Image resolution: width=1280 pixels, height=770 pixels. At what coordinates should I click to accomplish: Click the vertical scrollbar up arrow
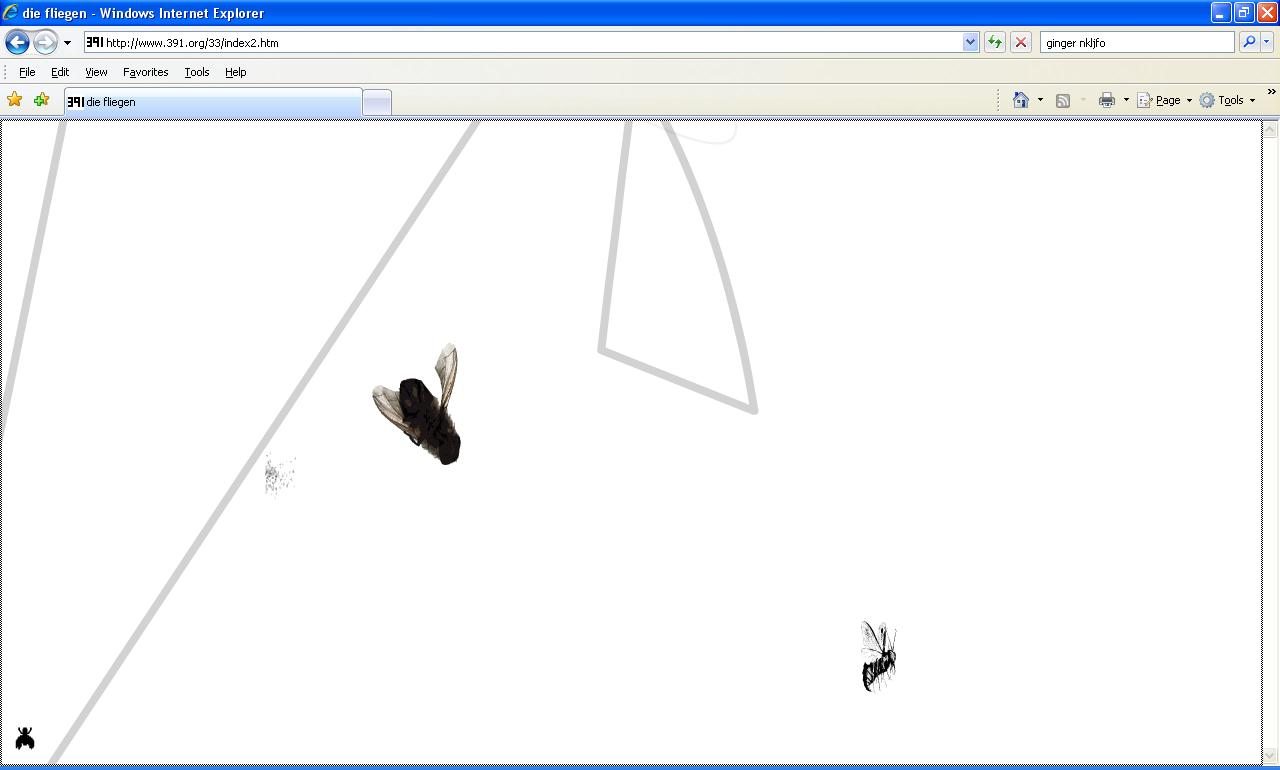pyautogui.click(x=1270, y=129)
